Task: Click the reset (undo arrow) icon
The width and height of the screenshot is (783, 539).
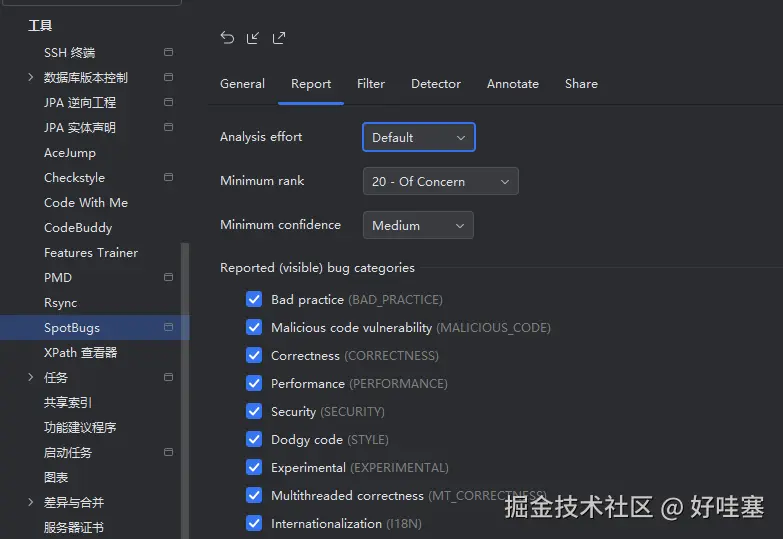Action: (x=227, y=38)
